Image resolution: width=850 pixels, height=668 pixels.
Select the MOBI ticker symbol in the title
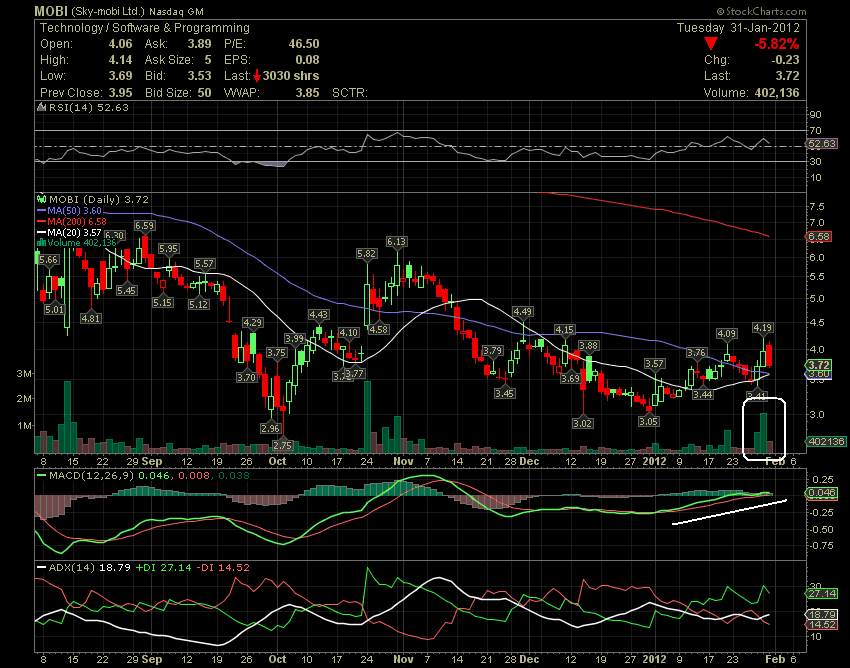coord(51,11)
